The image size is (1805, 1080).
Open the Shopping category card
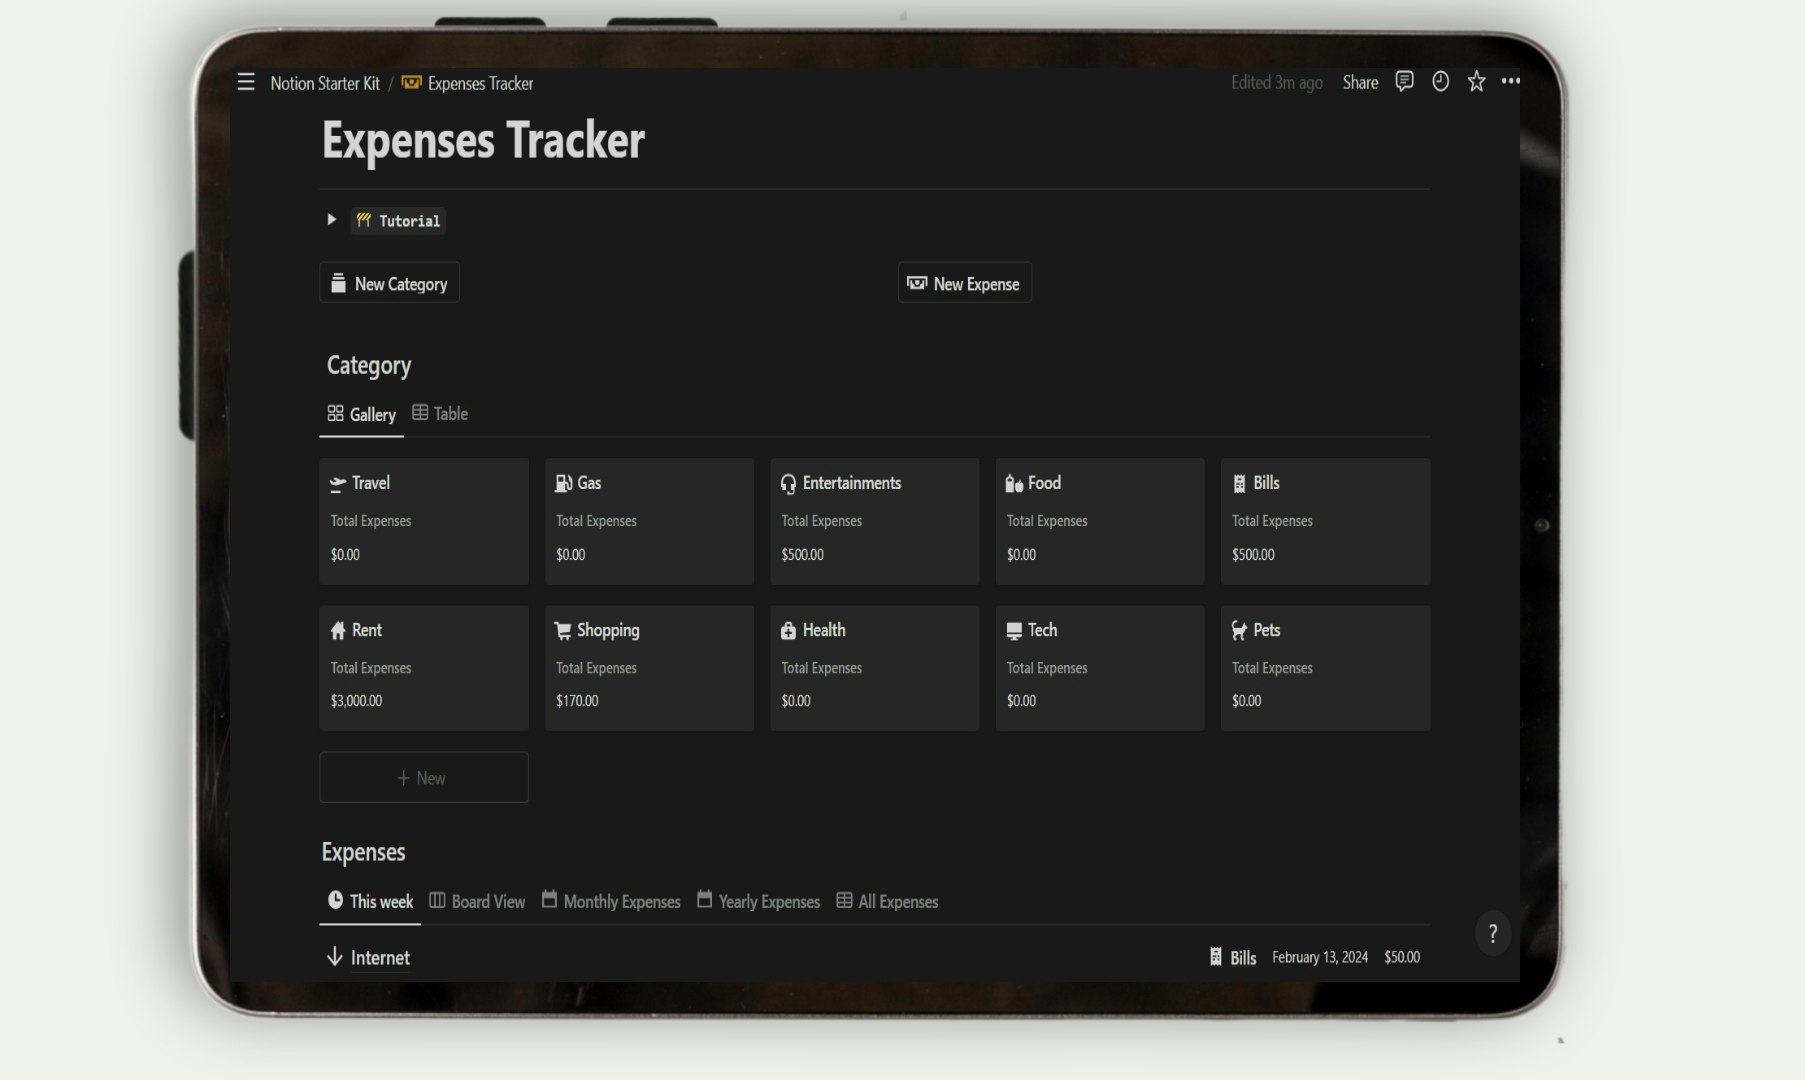tap(649, 668)
